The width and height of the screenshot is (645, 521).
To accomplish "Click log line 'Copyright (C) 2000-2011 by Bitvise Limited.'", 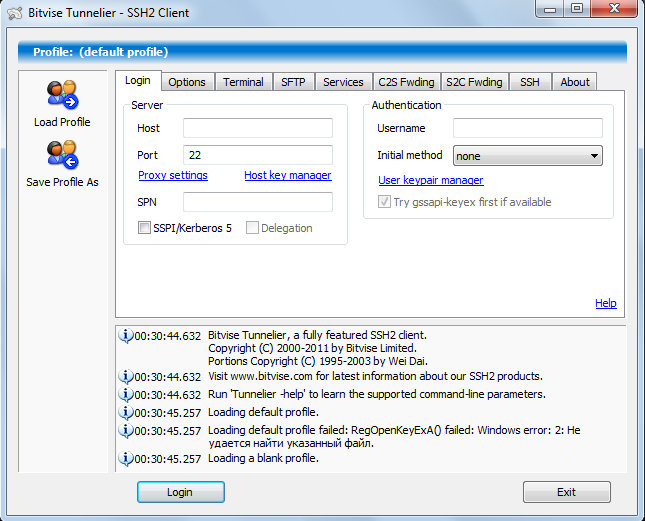I will click(312, 348).
